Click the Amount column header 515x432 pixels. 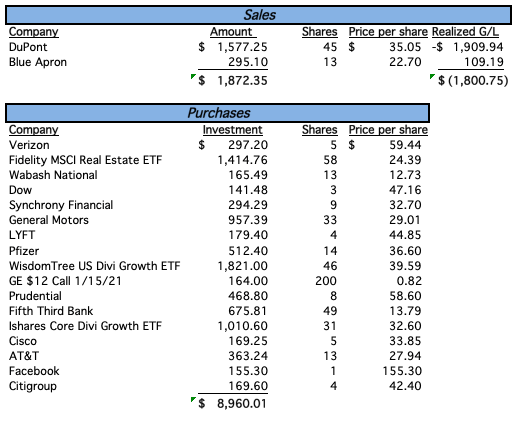pos(231,32)
